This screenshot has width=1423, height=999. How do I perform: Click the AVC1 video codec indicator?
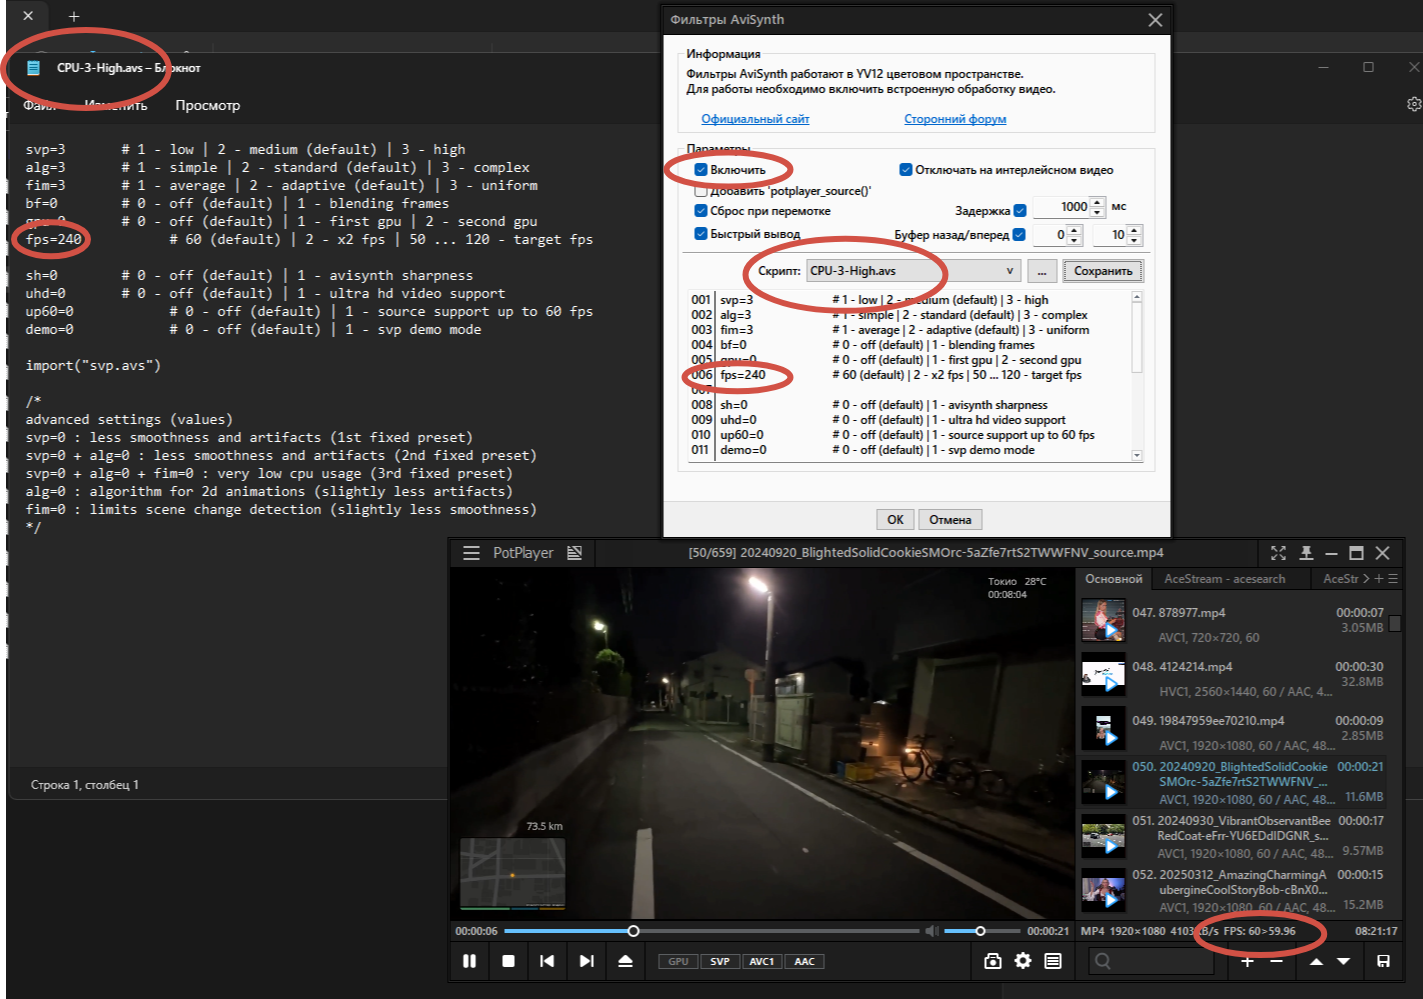point(762,962)
